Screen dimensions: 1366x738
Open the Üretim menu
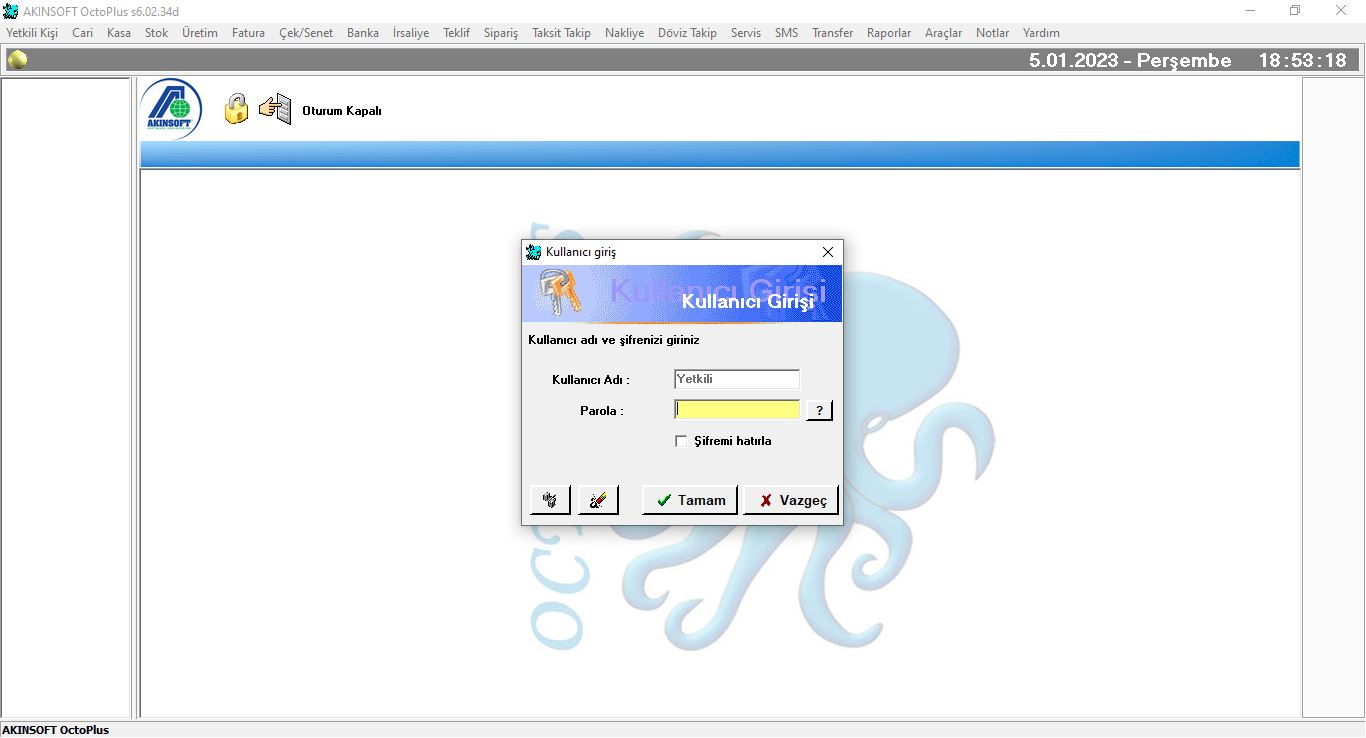(x=200, y=33)
